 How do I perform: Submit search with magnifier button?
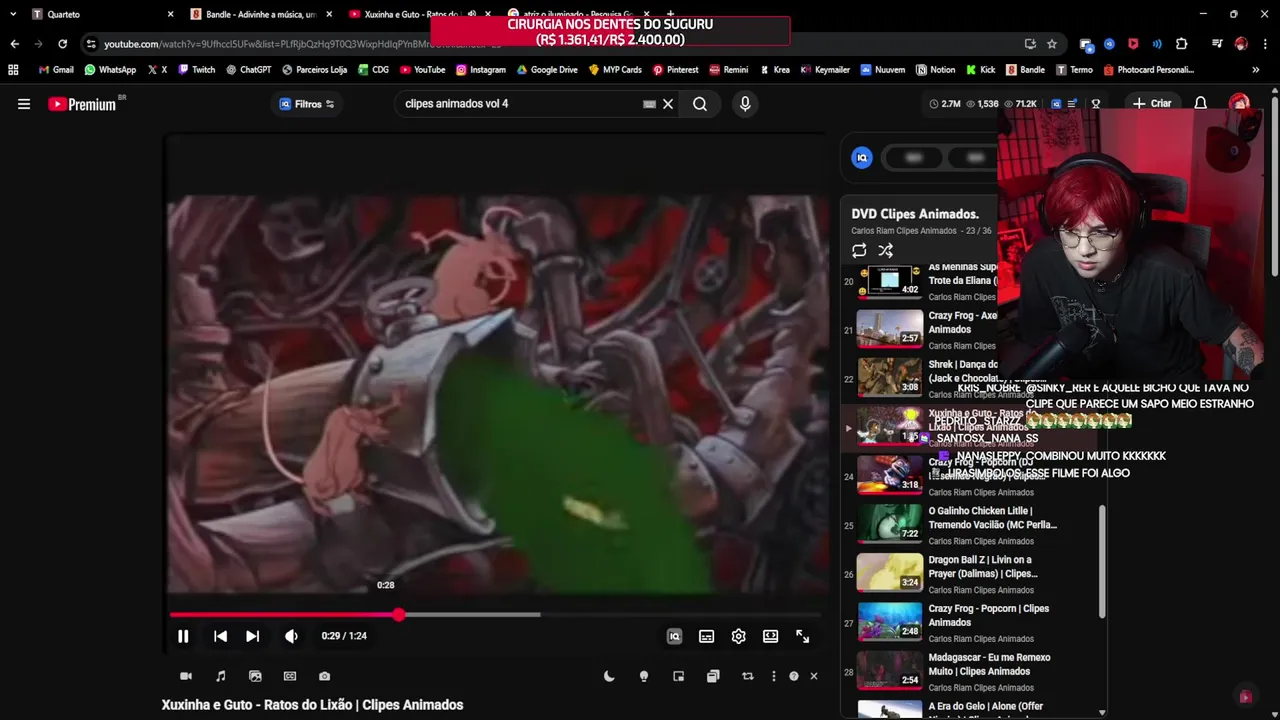click(x=700, y=104)
